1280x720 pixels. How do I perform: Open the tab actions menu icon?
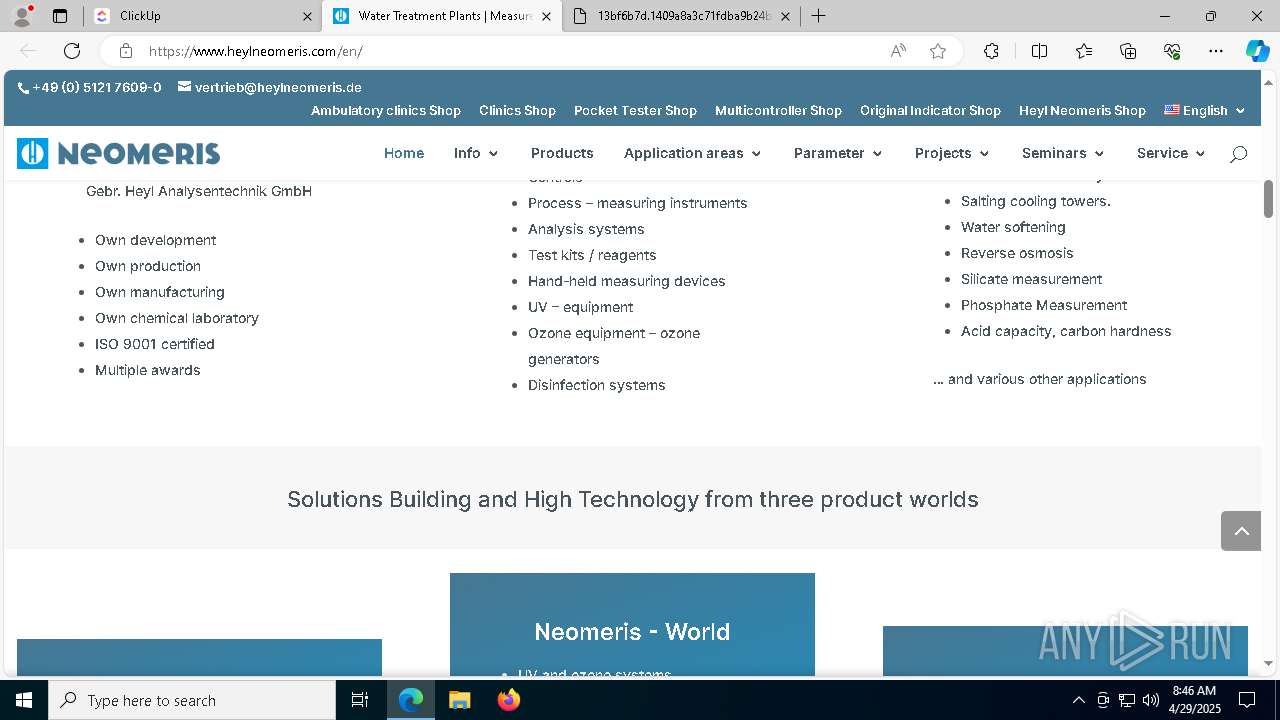(60, 16)
